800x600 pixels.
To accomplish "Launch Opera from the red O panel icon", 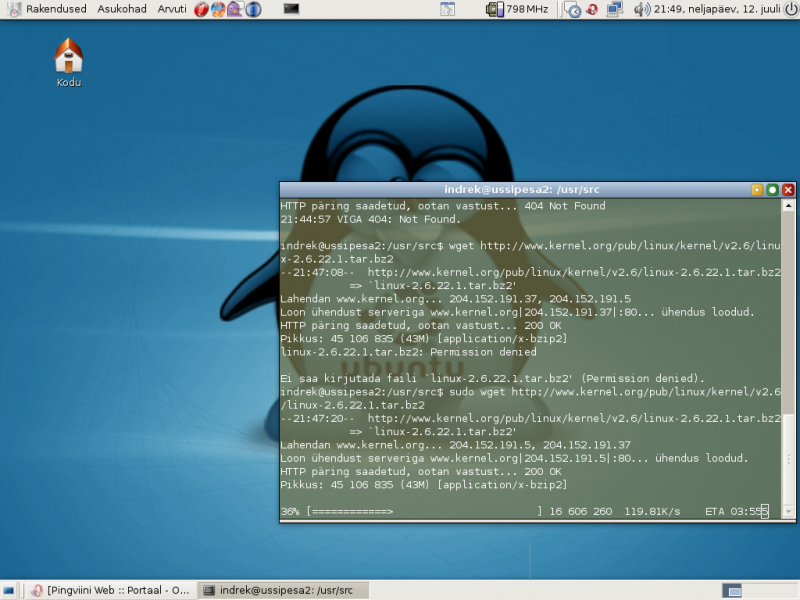I will coord(202,9).
